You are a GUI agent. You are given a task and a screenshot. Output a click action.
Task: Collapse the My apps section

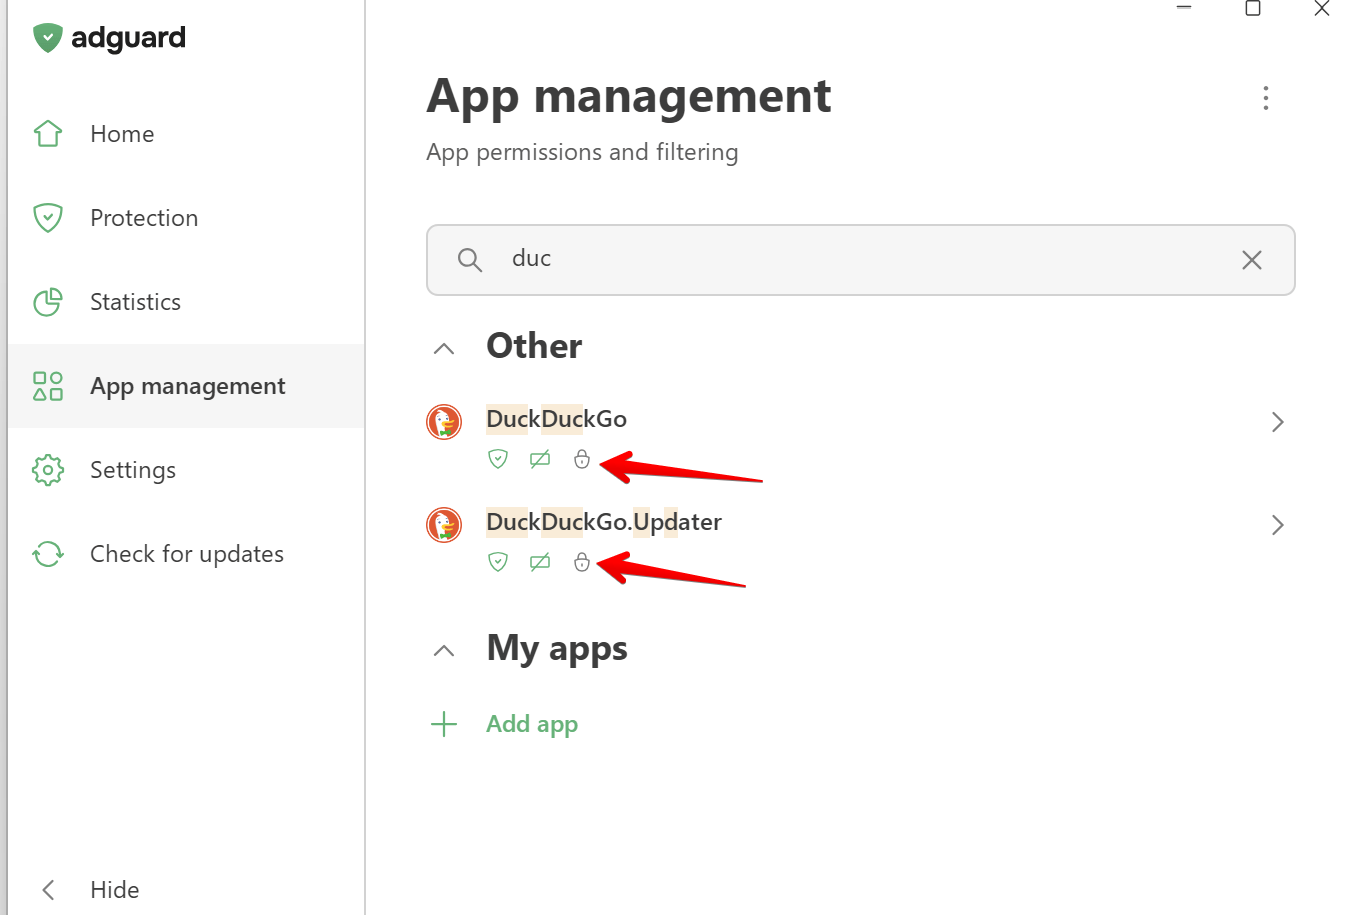pyautogui.click(x=444, y=651)
